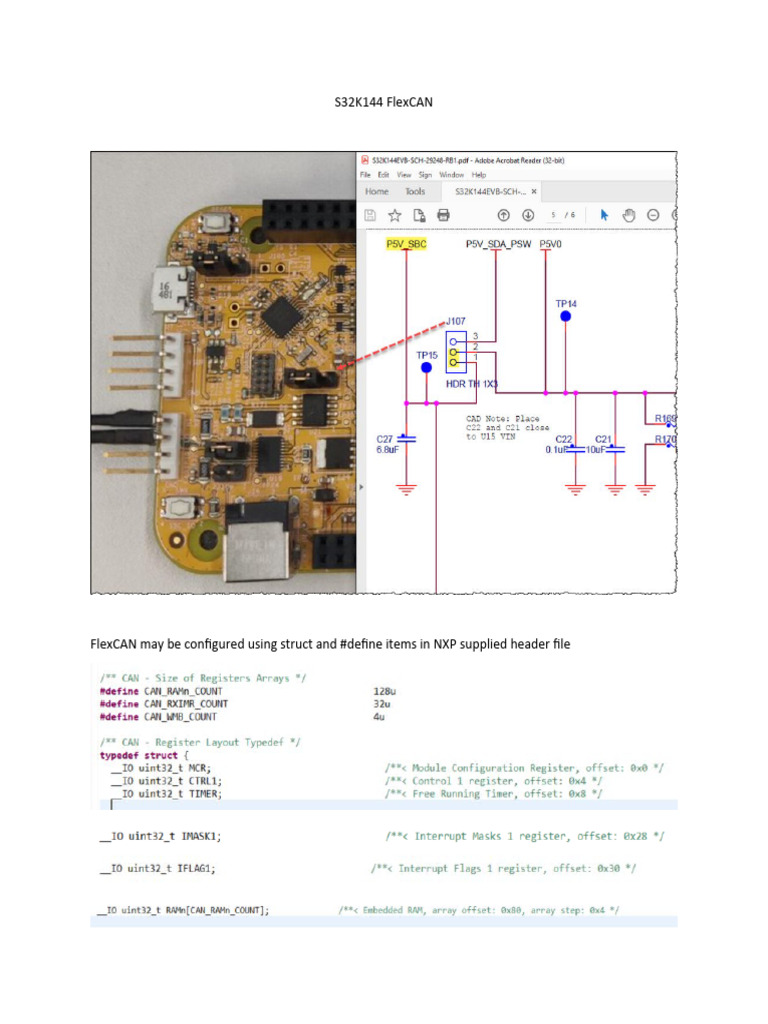Click the CAN_WMB_COUNT define line
The image size is (768, 1024).
tap(243, 717)
